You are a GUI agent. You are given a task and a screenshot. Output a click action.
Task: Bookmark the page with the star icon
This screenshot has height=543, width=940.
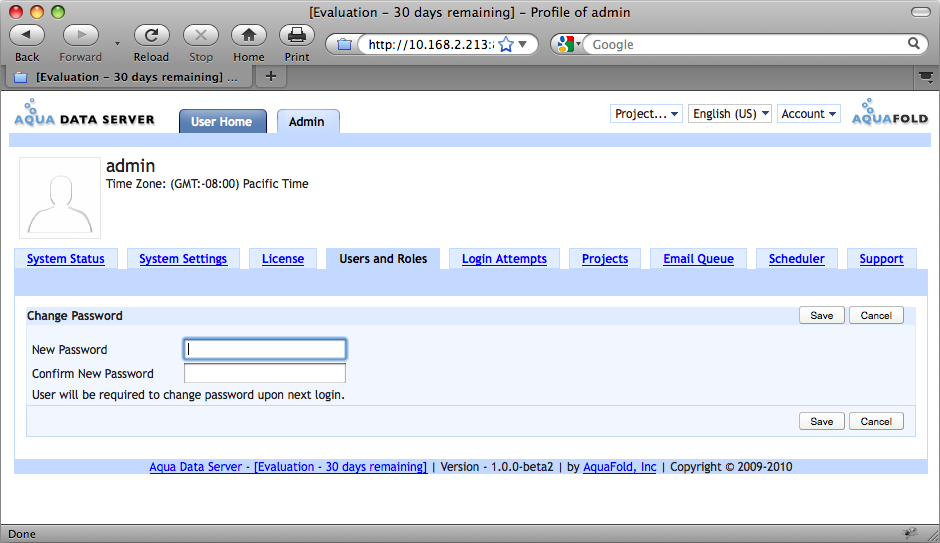pos(506,44)
